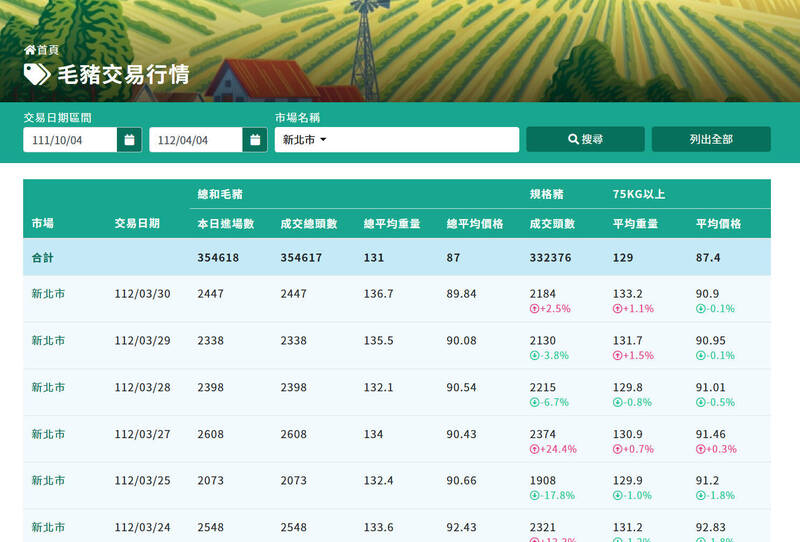Screen dimensions: 800x542
Task: Click the down arrow icon beside -17.8%
Action: click(x=535, y=496)
